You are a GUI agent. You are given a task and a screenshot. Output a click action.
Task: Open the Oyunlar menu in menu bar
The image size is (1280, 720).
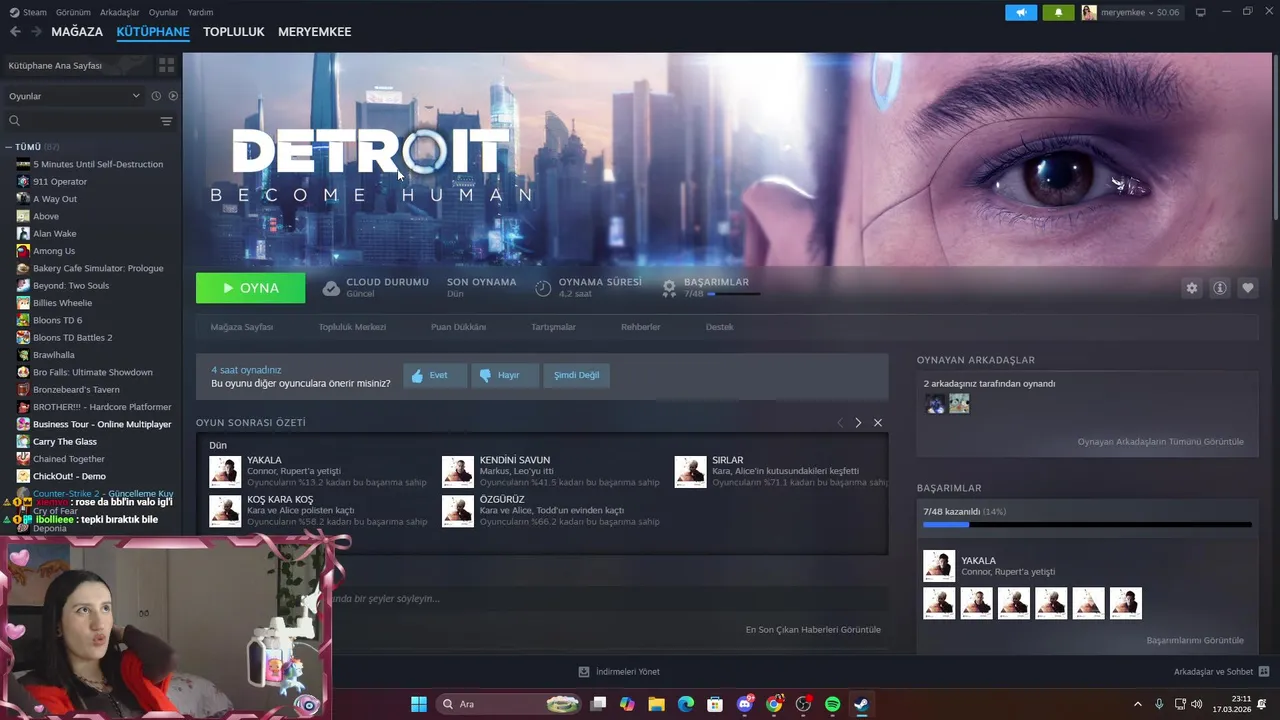tap(163, 12)
